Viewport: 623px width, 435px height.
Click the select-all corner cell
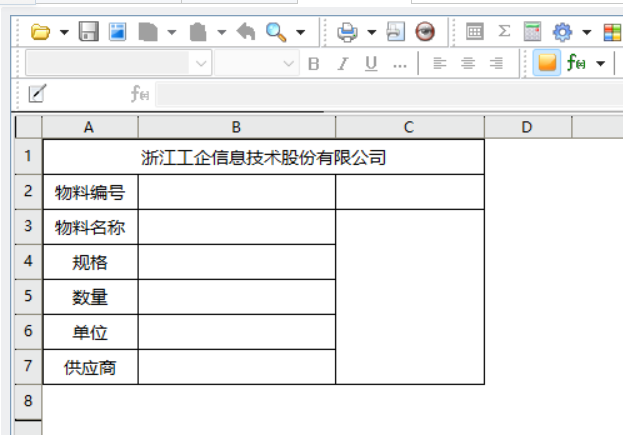click(x=28, y=127)
